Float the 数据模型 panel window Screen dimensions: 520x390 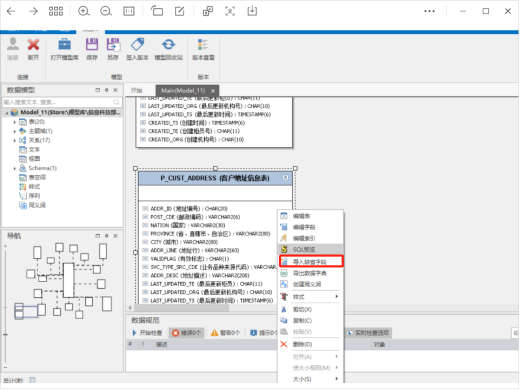point(98,90)
